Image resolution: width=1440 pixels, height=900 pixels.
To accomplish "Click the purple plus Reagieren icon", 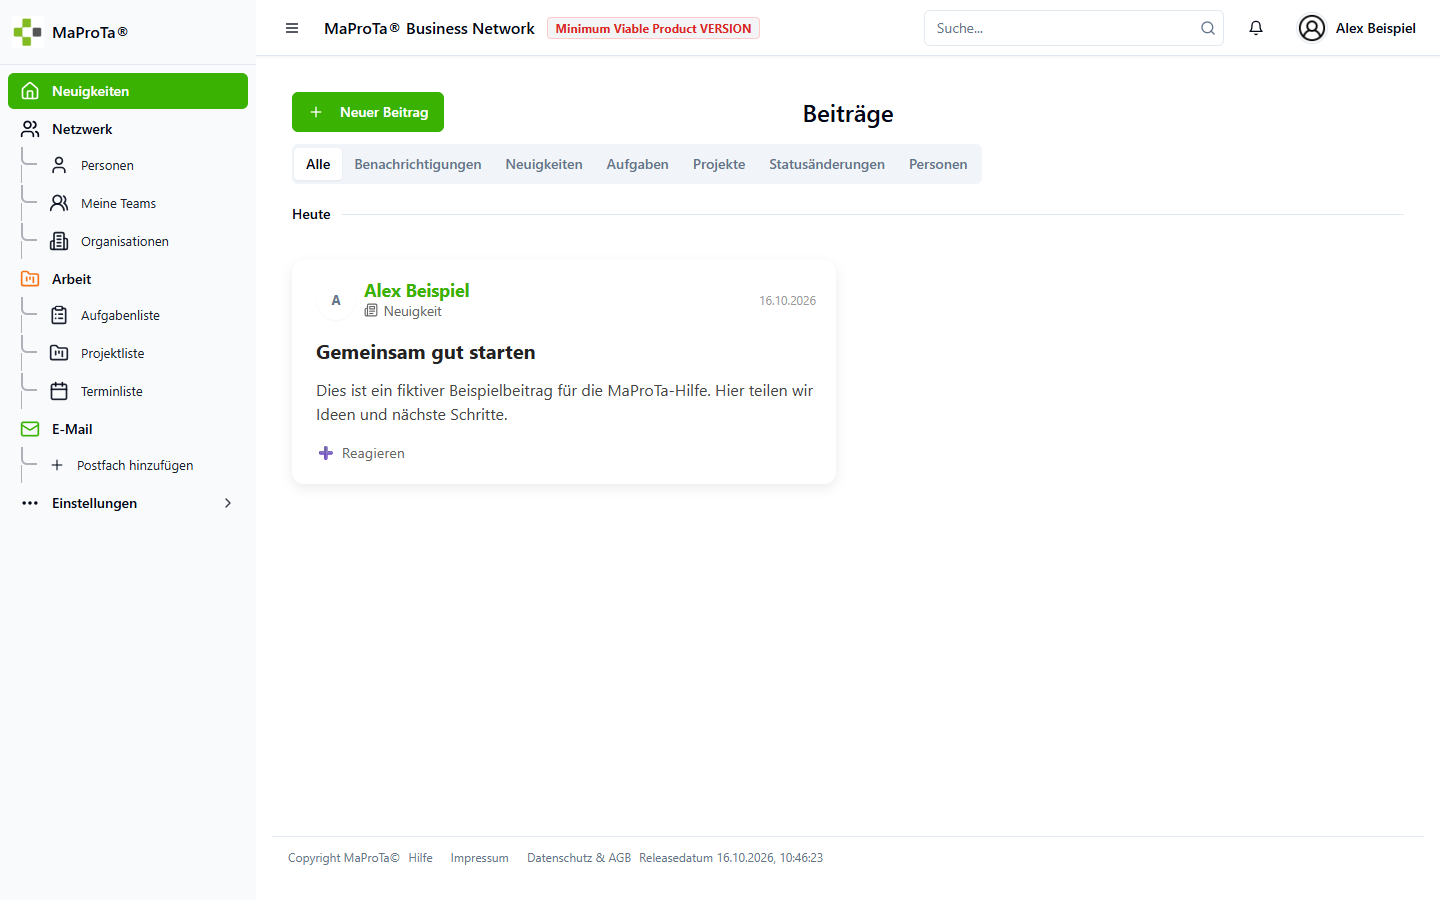I will (x=325, y=453).
